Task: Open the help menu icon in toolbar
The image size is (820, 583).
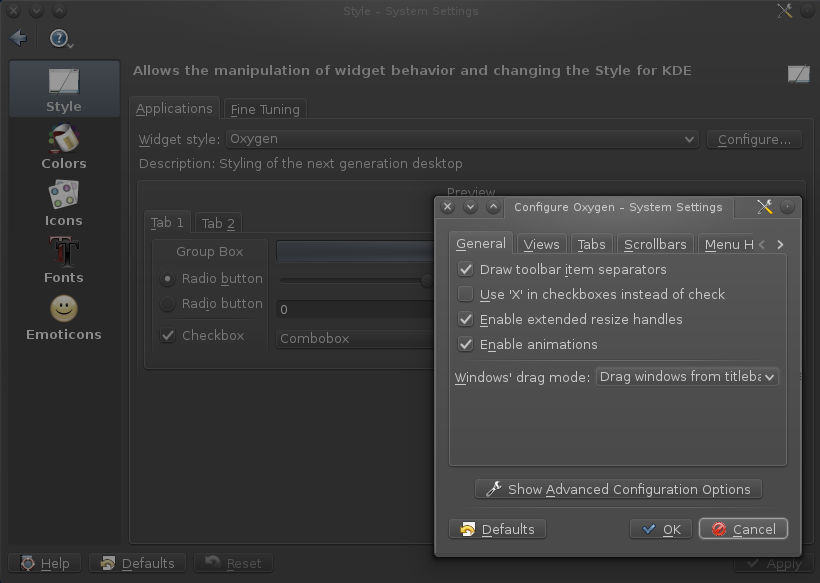Action: point(61,39)
